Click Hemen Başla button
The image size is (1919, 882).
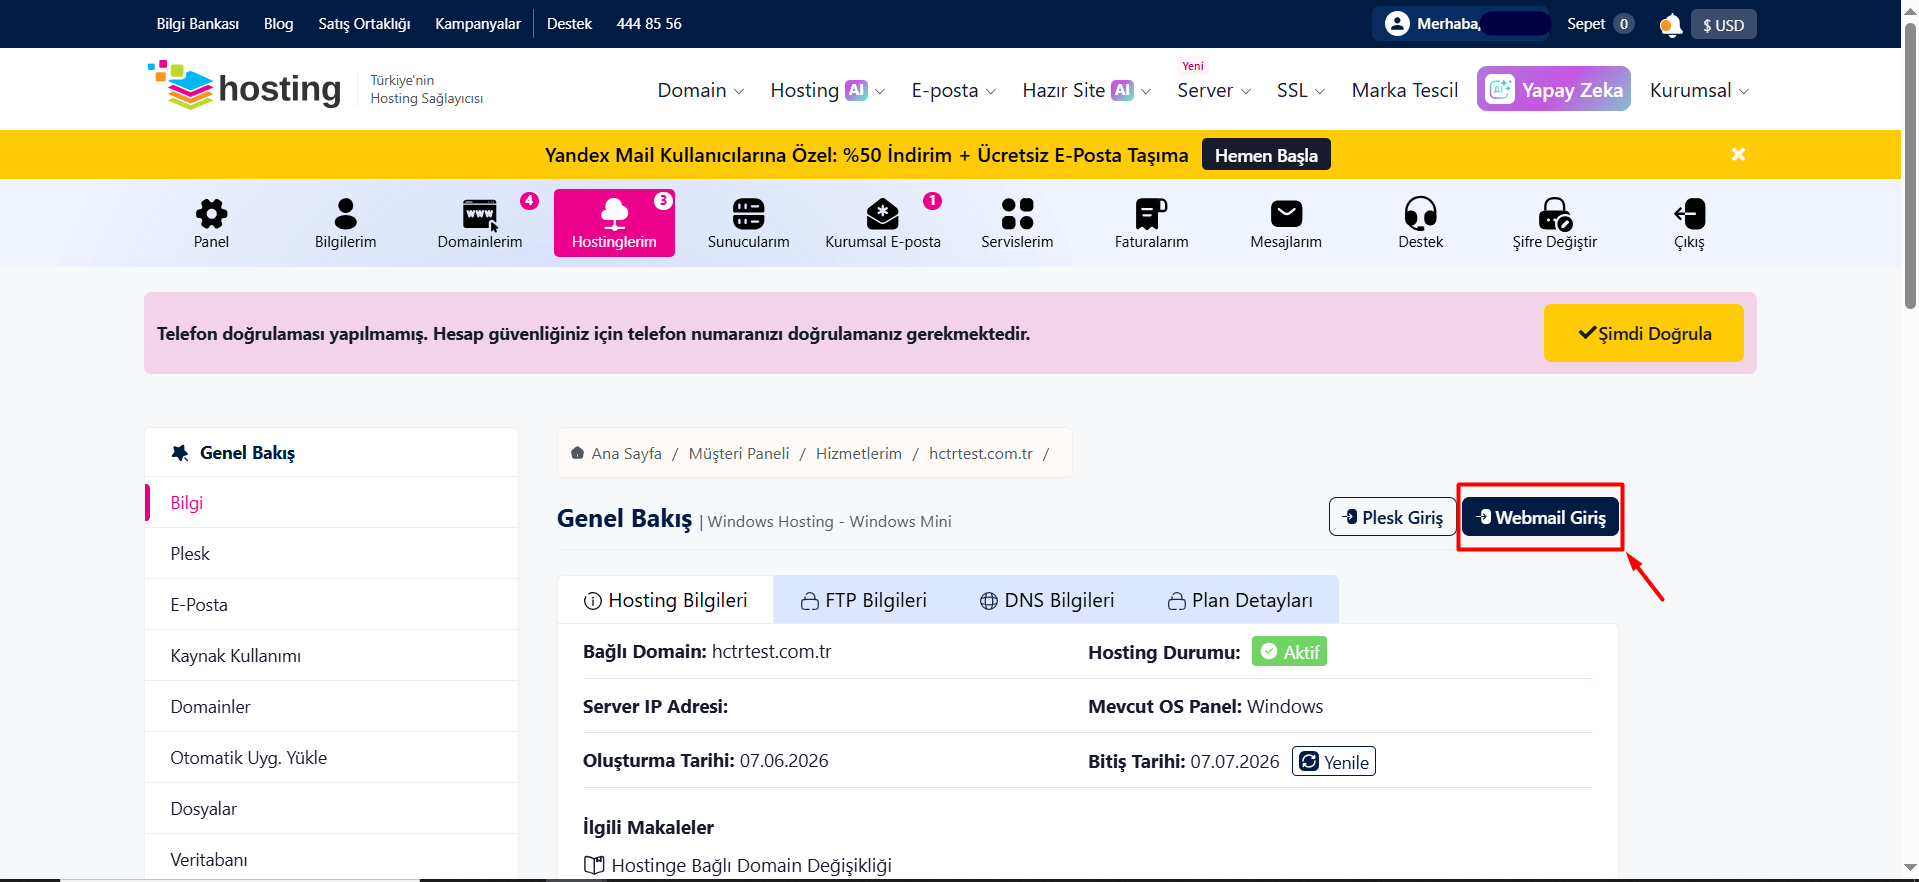coord(1266,155)
